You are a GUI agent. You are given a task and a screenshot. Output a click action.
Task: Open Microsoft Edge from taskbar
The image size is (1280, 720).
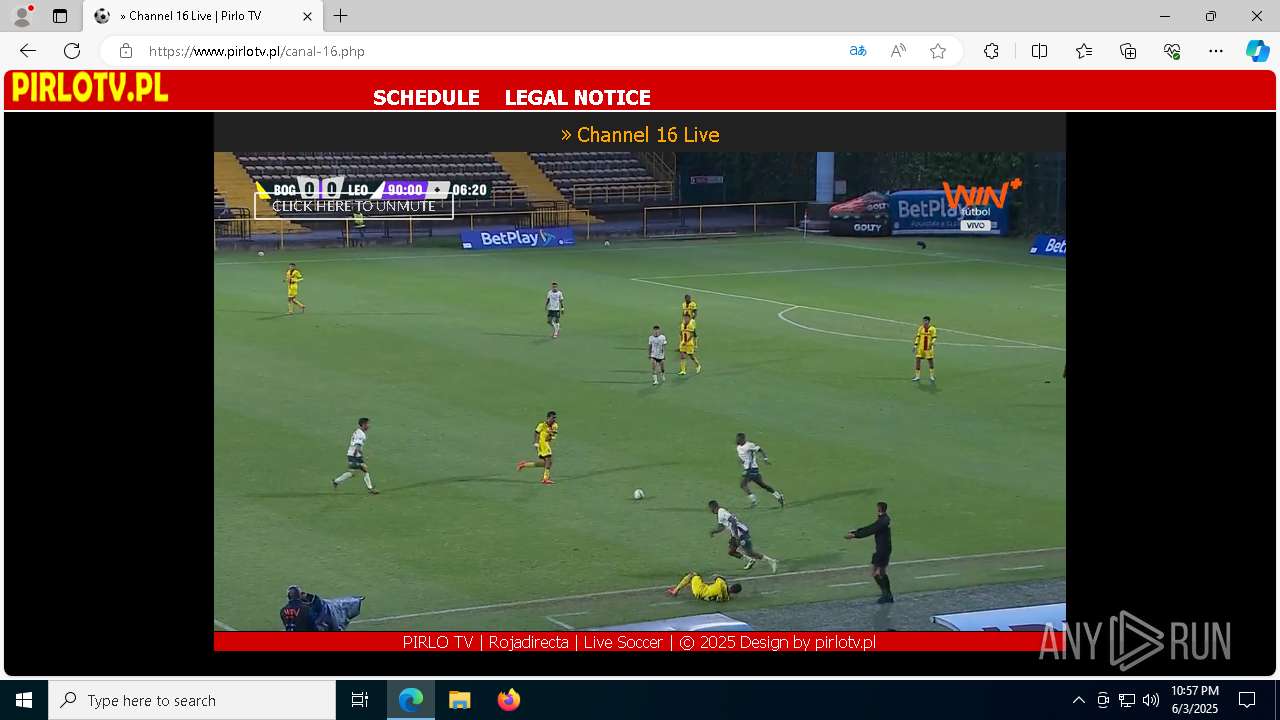411,700
